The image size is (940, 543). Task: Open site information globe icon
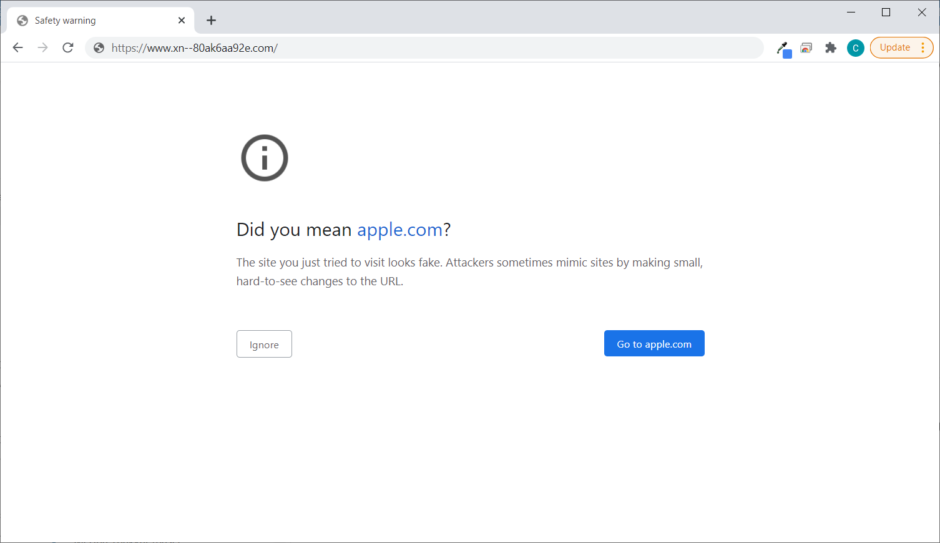pos(98,48)
